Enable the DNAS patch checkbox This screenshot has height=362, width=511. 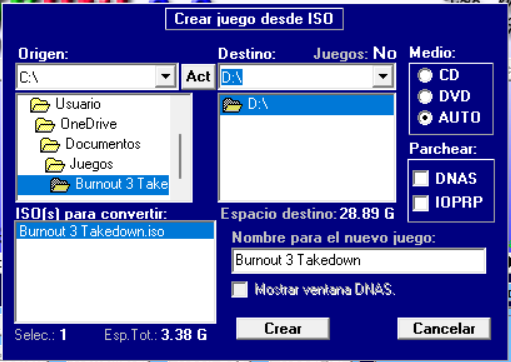click(420, 178)
